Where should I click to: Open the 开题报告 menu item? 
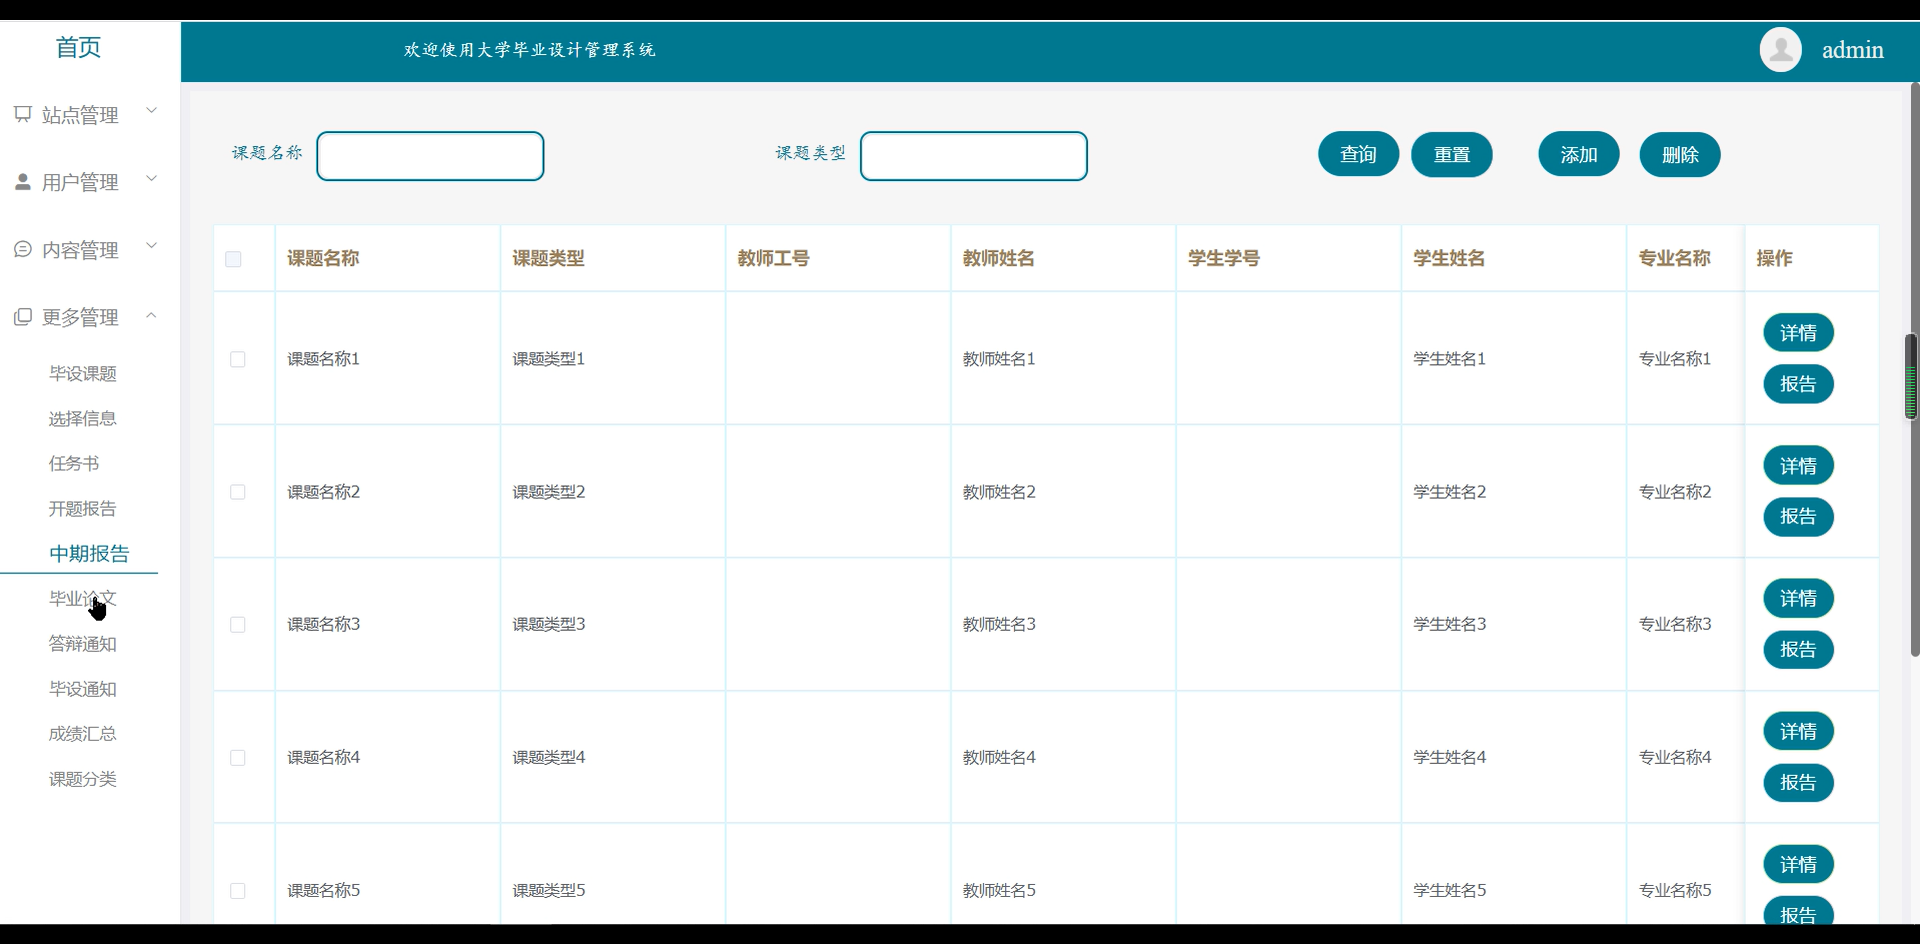pyautogui.click(x=83, y=509)
